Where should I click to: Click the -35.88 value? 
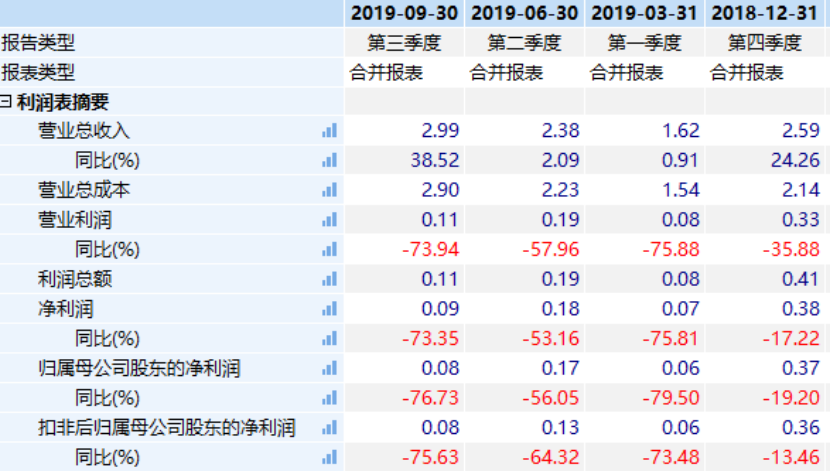click(791, 249)
